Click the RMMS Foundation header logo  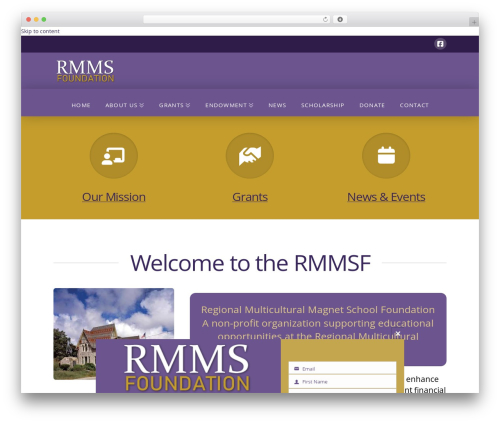[85, 71]
